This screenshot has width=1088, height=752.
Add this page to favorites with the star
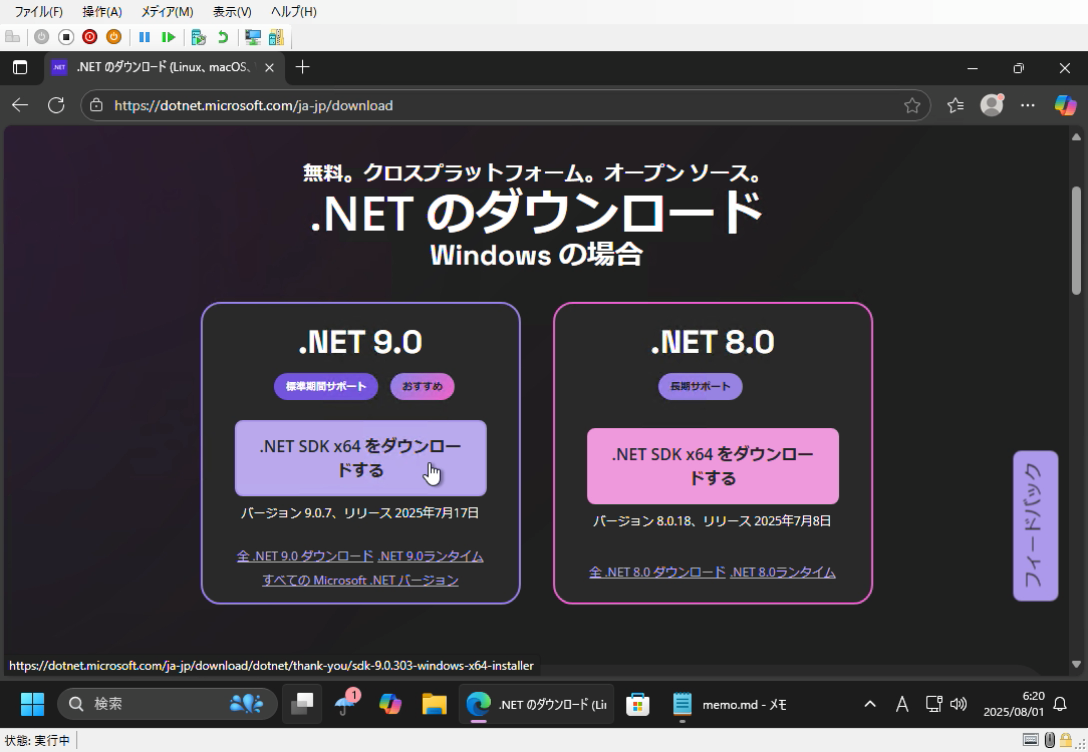tap(912, 105)
